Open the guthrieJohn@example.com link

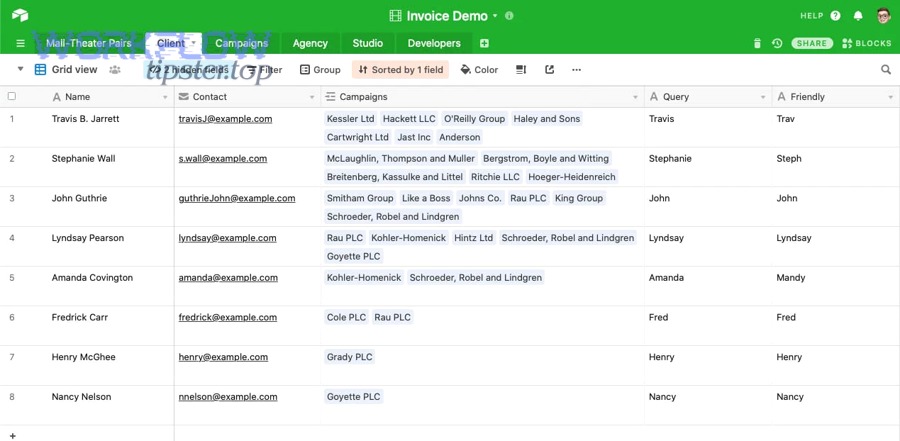[x=236, y=198]
